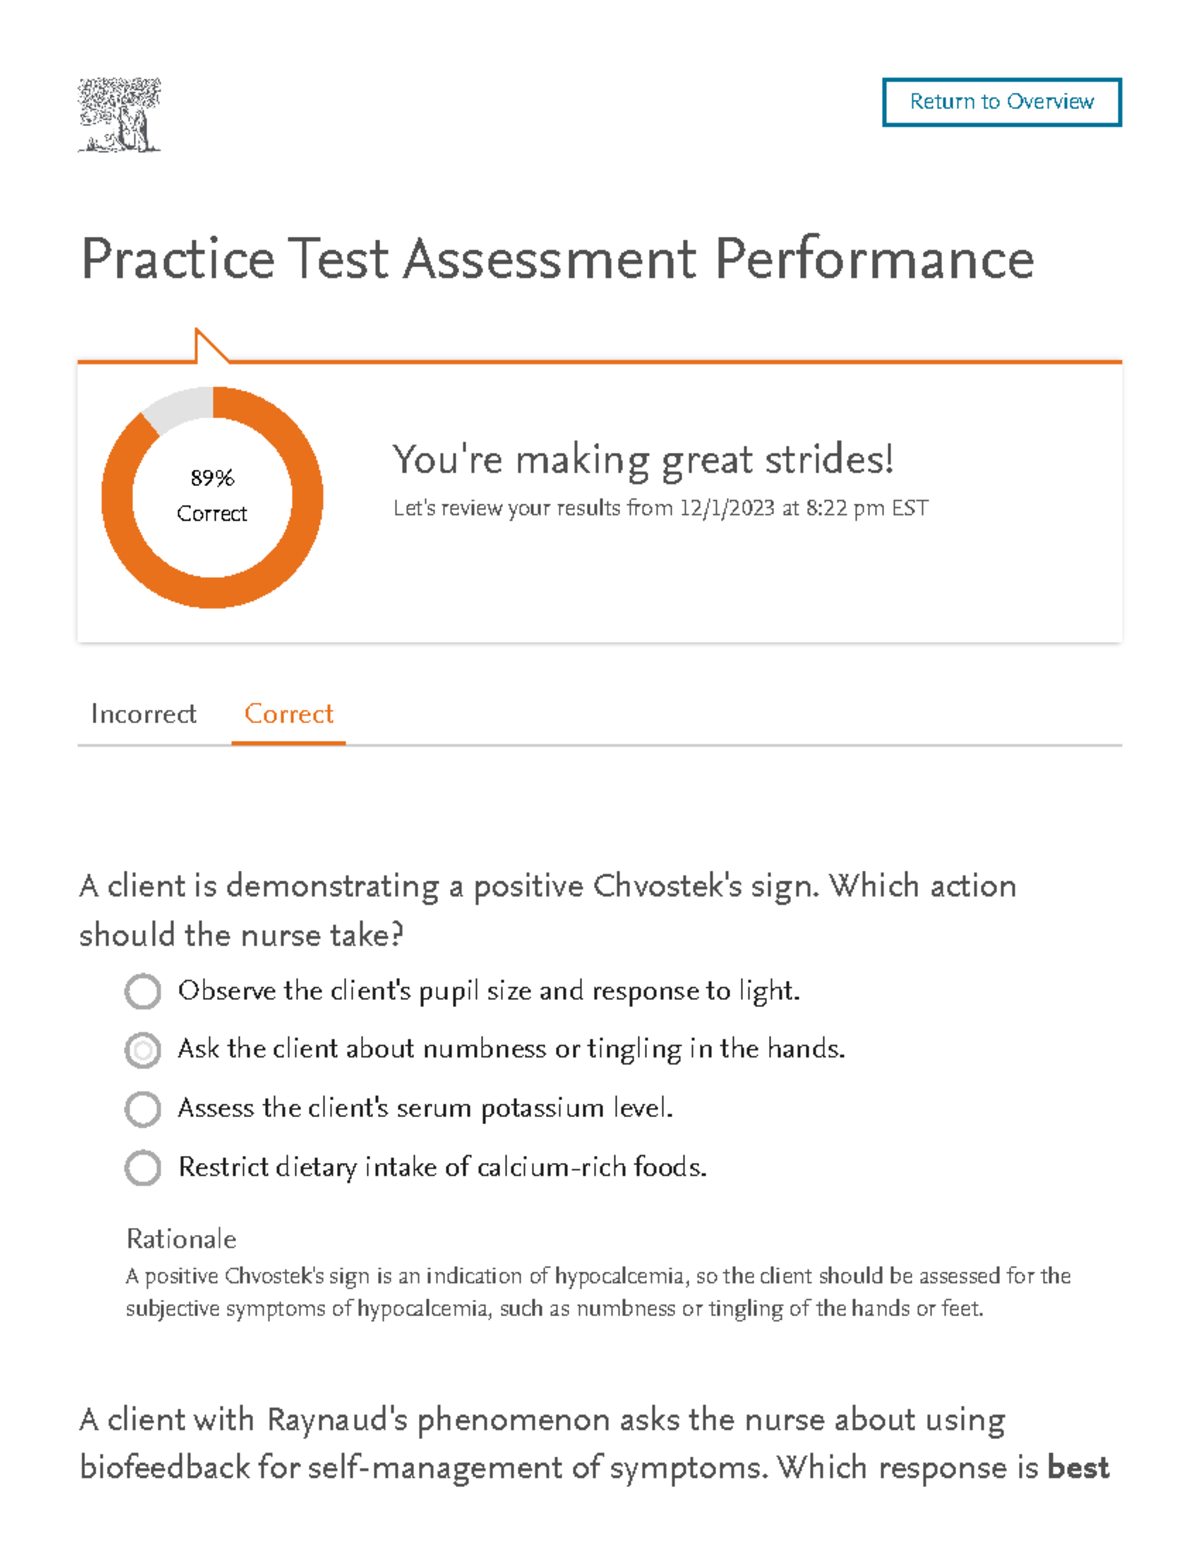The width and height of the screenshot is (1200, 1553).
Task: Click the speech-bubble pointer above the results panel
Action: click(x=207, y=345)
